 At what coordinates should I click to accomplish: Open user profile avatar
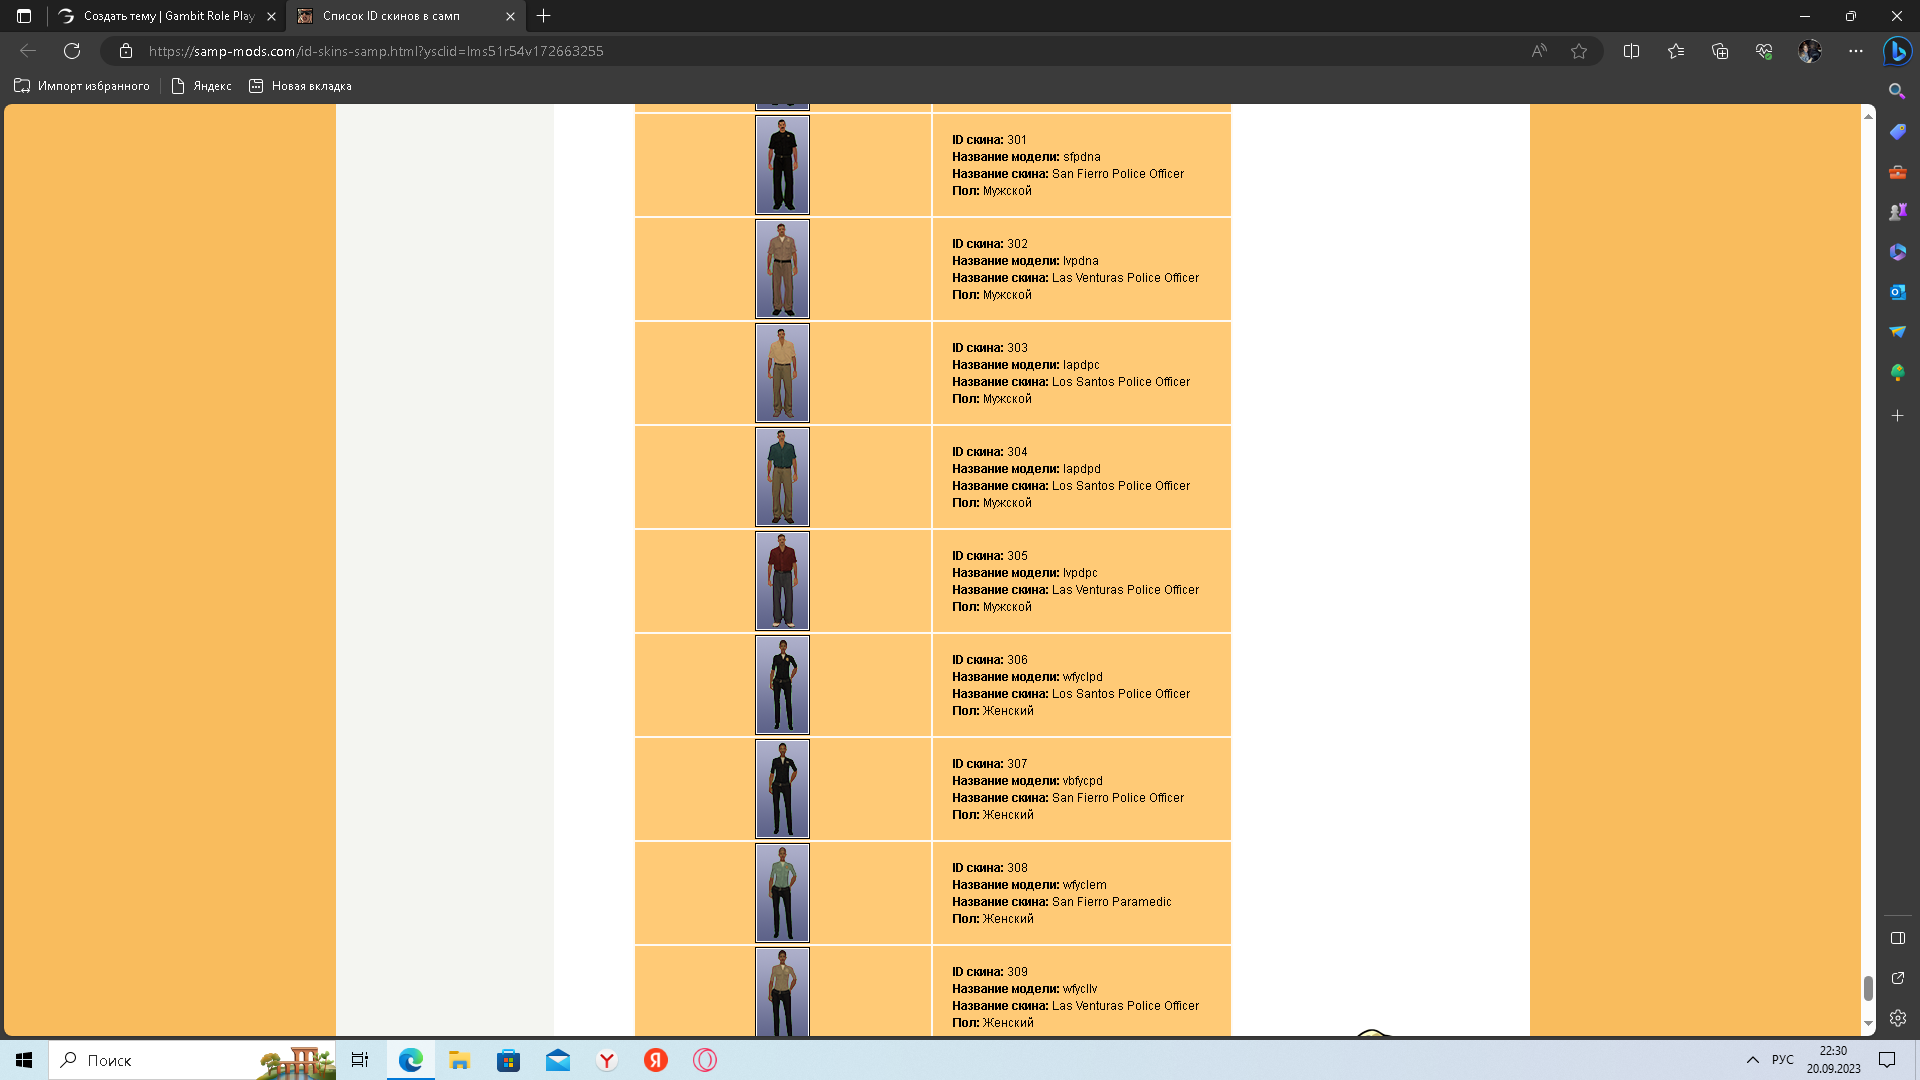(1809, 51)
